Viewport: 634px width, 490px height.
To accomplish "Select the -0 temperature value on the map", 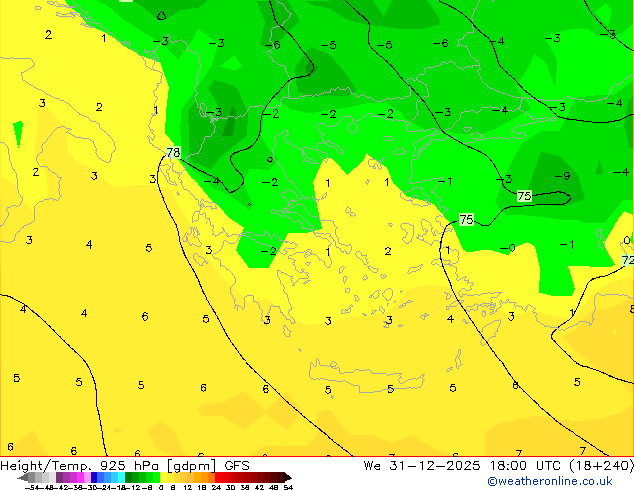I will [508, 248].
